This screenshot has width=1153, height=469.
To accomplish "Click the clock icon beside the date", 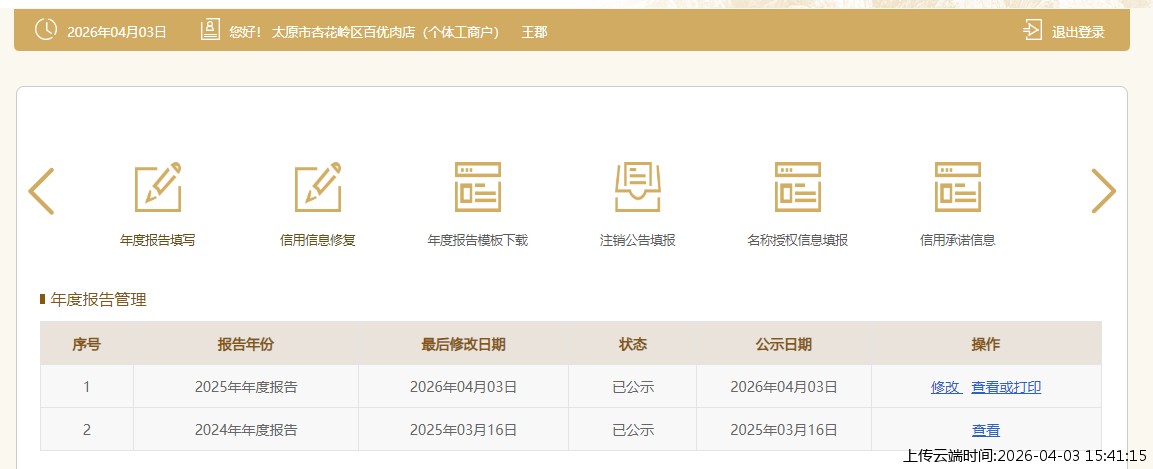I will click(x=46, y=30).
